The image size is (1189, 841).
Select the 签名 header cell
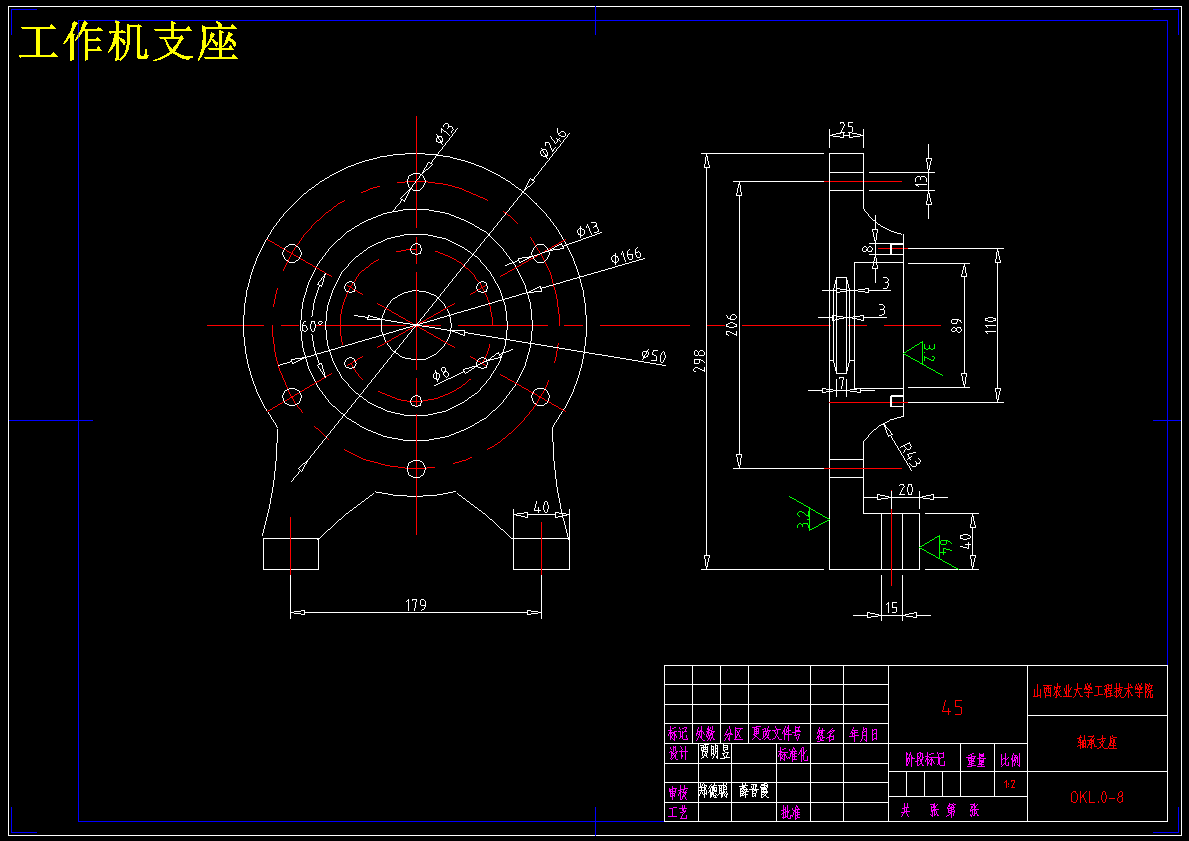pos(827,734)
